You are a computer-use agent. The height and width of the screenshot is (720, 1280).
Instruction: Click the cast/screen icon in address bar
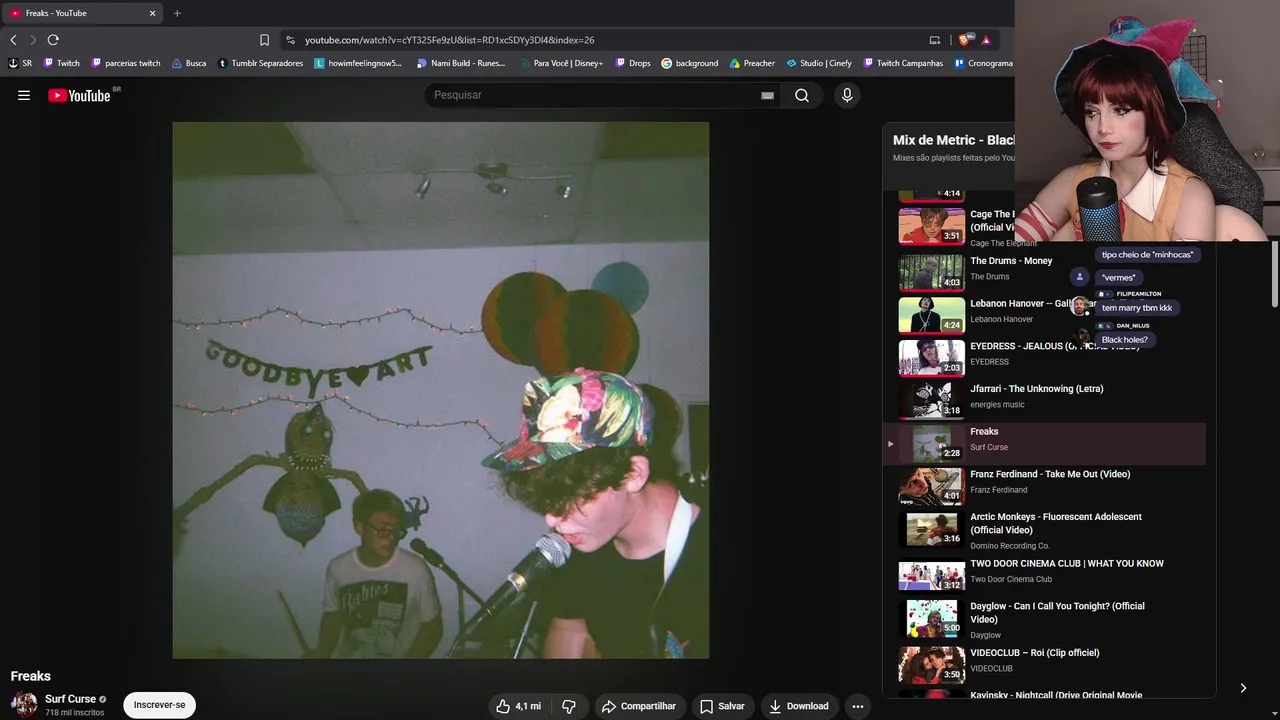click(935, 40)
